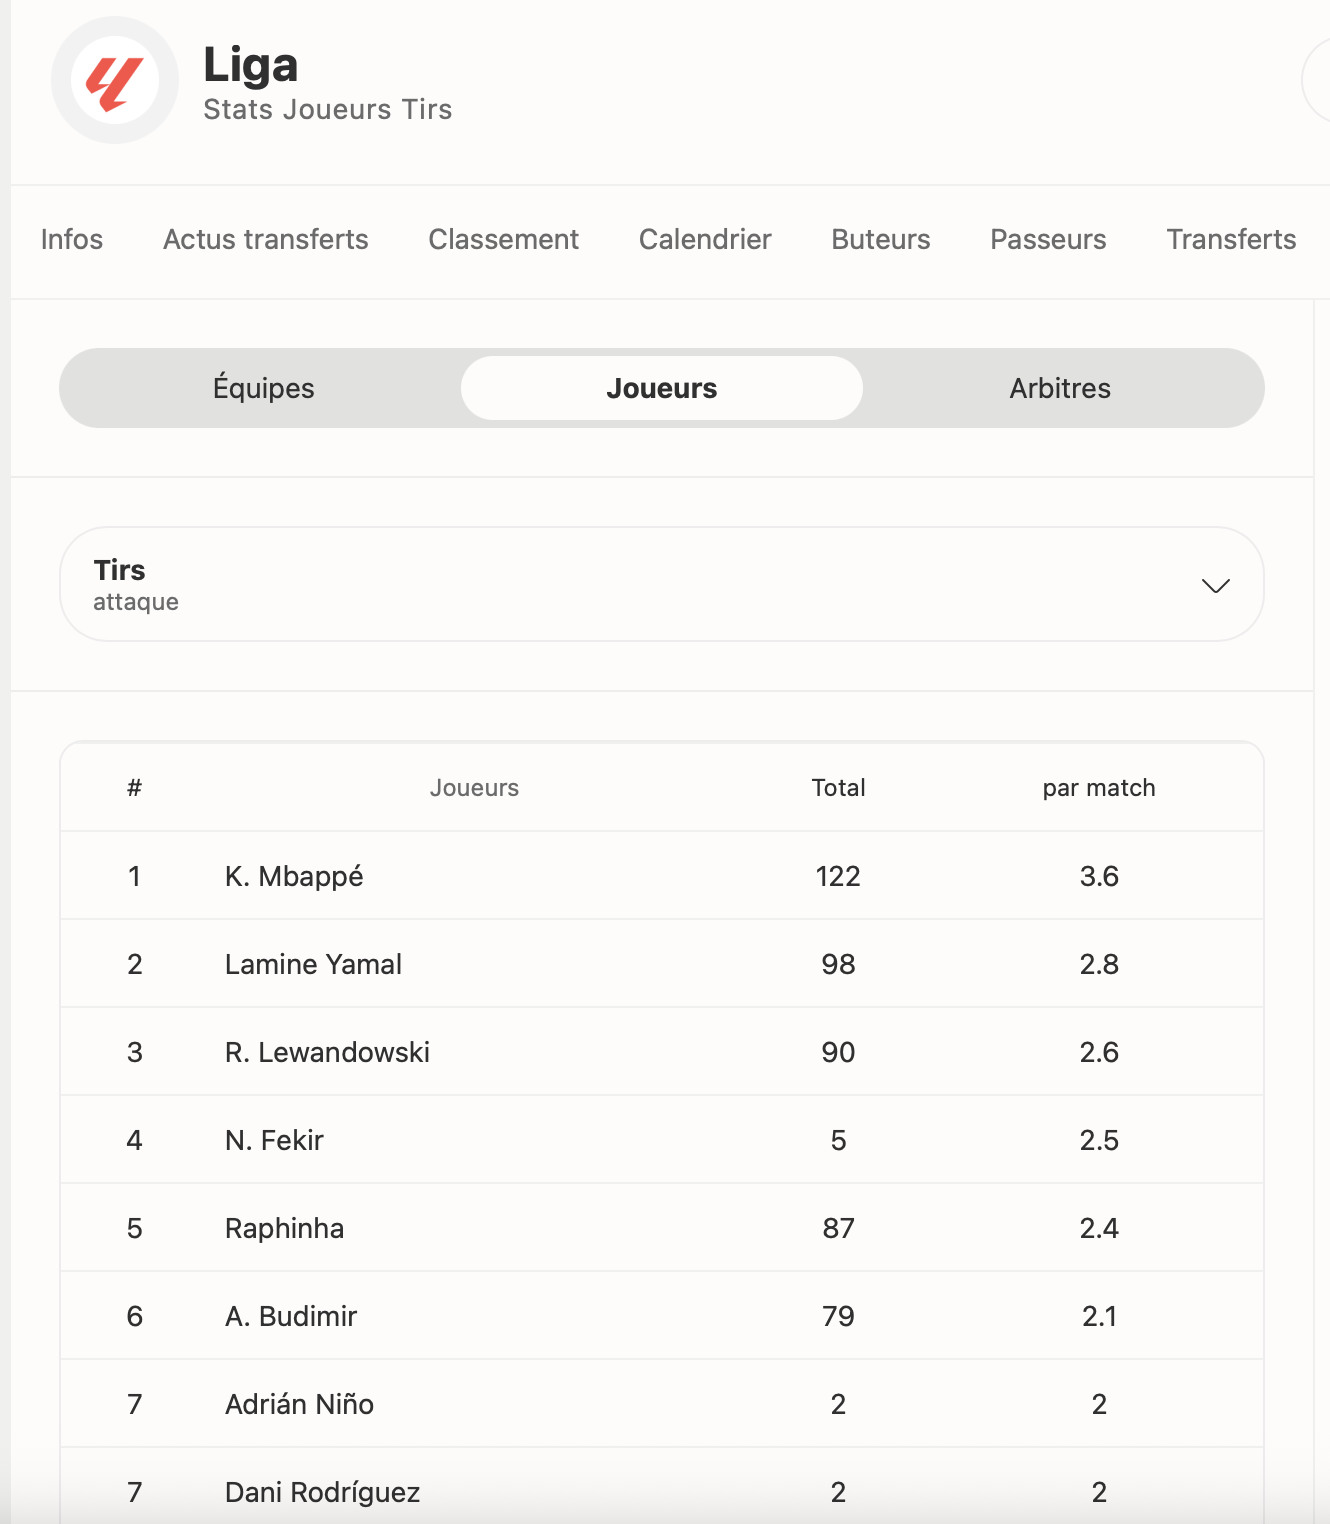Image resolution: width=1330 pixels, height=1524 pixels.
Task: Open R. Lewandowski player row
Action: (x=662, y=1052)
